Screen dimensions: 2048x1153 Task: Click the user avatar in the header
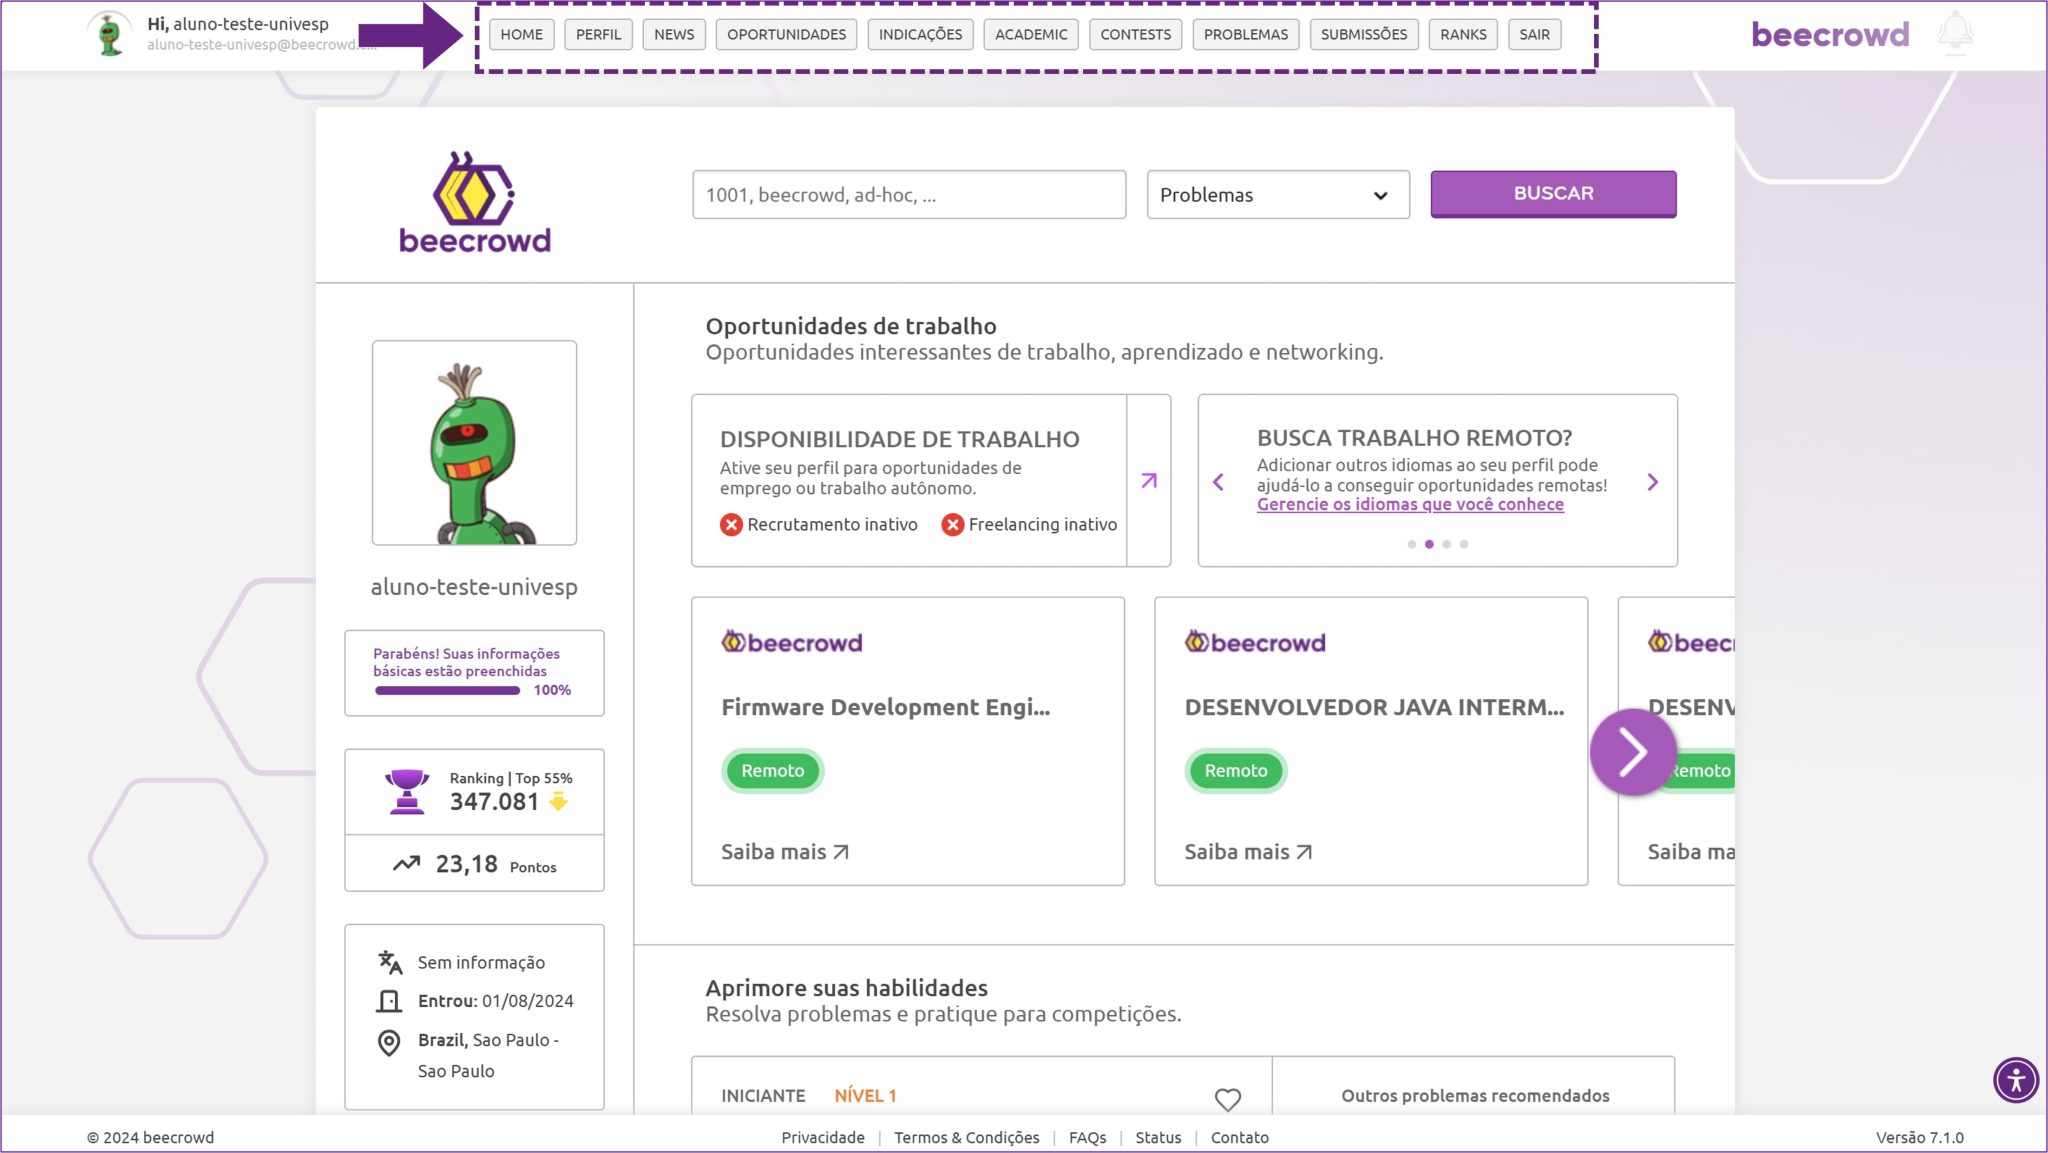pyautogui.click(x=110, y=34)
